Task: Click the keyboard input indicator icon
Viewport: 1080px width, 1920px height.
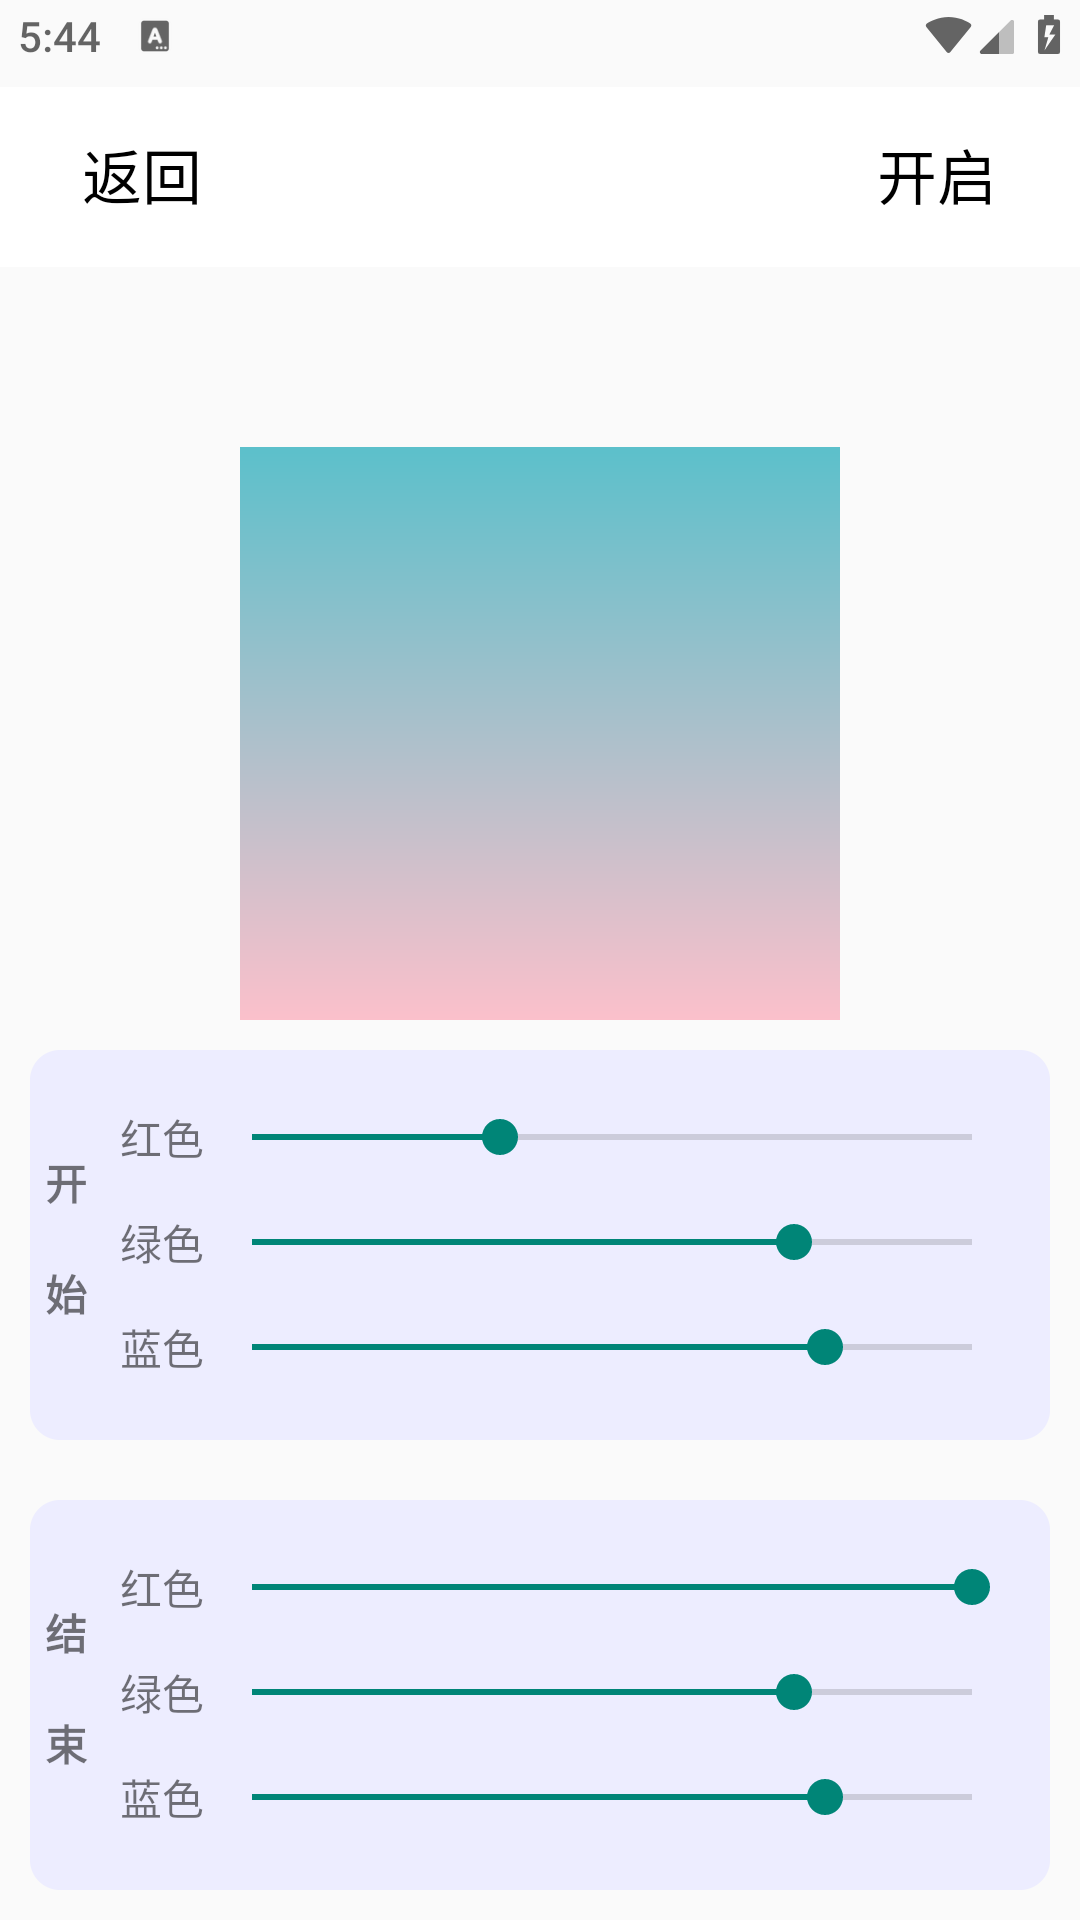Action: tap(155, 37)
